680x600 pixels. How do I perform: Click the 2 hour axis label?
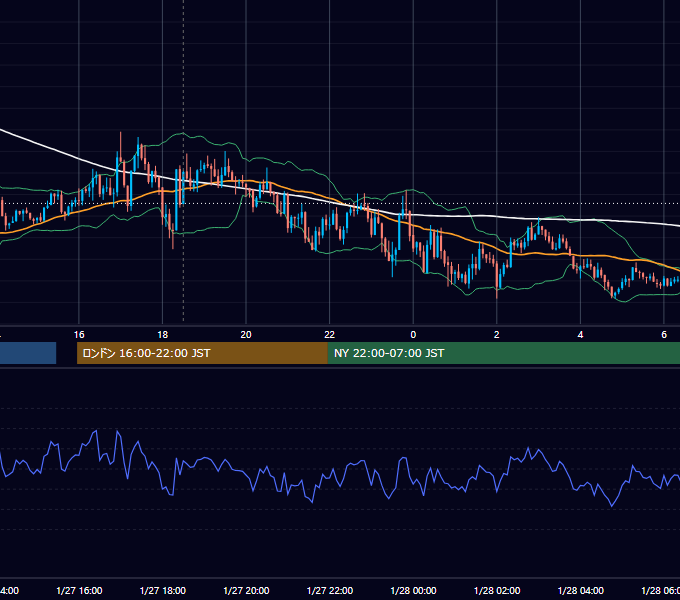pos(497,335)
